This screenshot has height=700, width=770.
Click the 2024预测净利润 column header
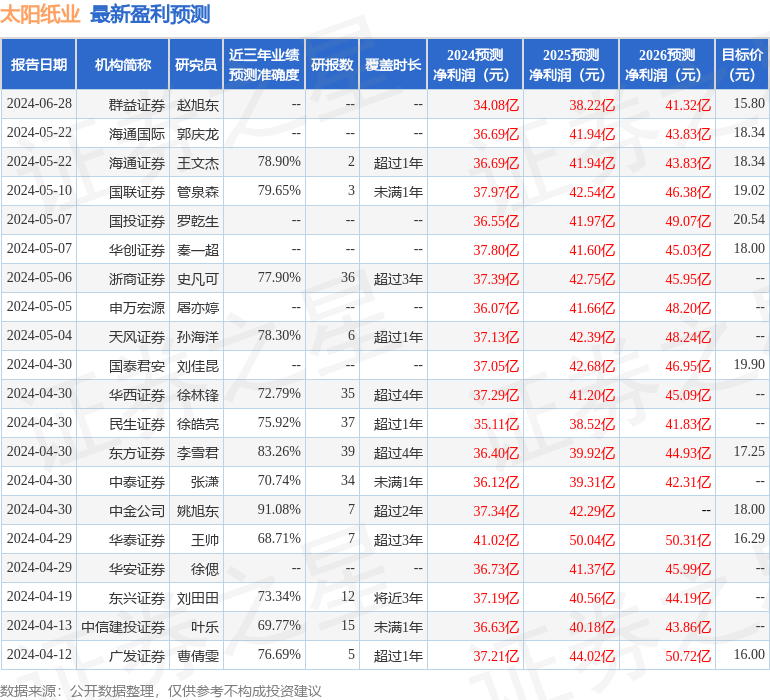tap(475, 65)
